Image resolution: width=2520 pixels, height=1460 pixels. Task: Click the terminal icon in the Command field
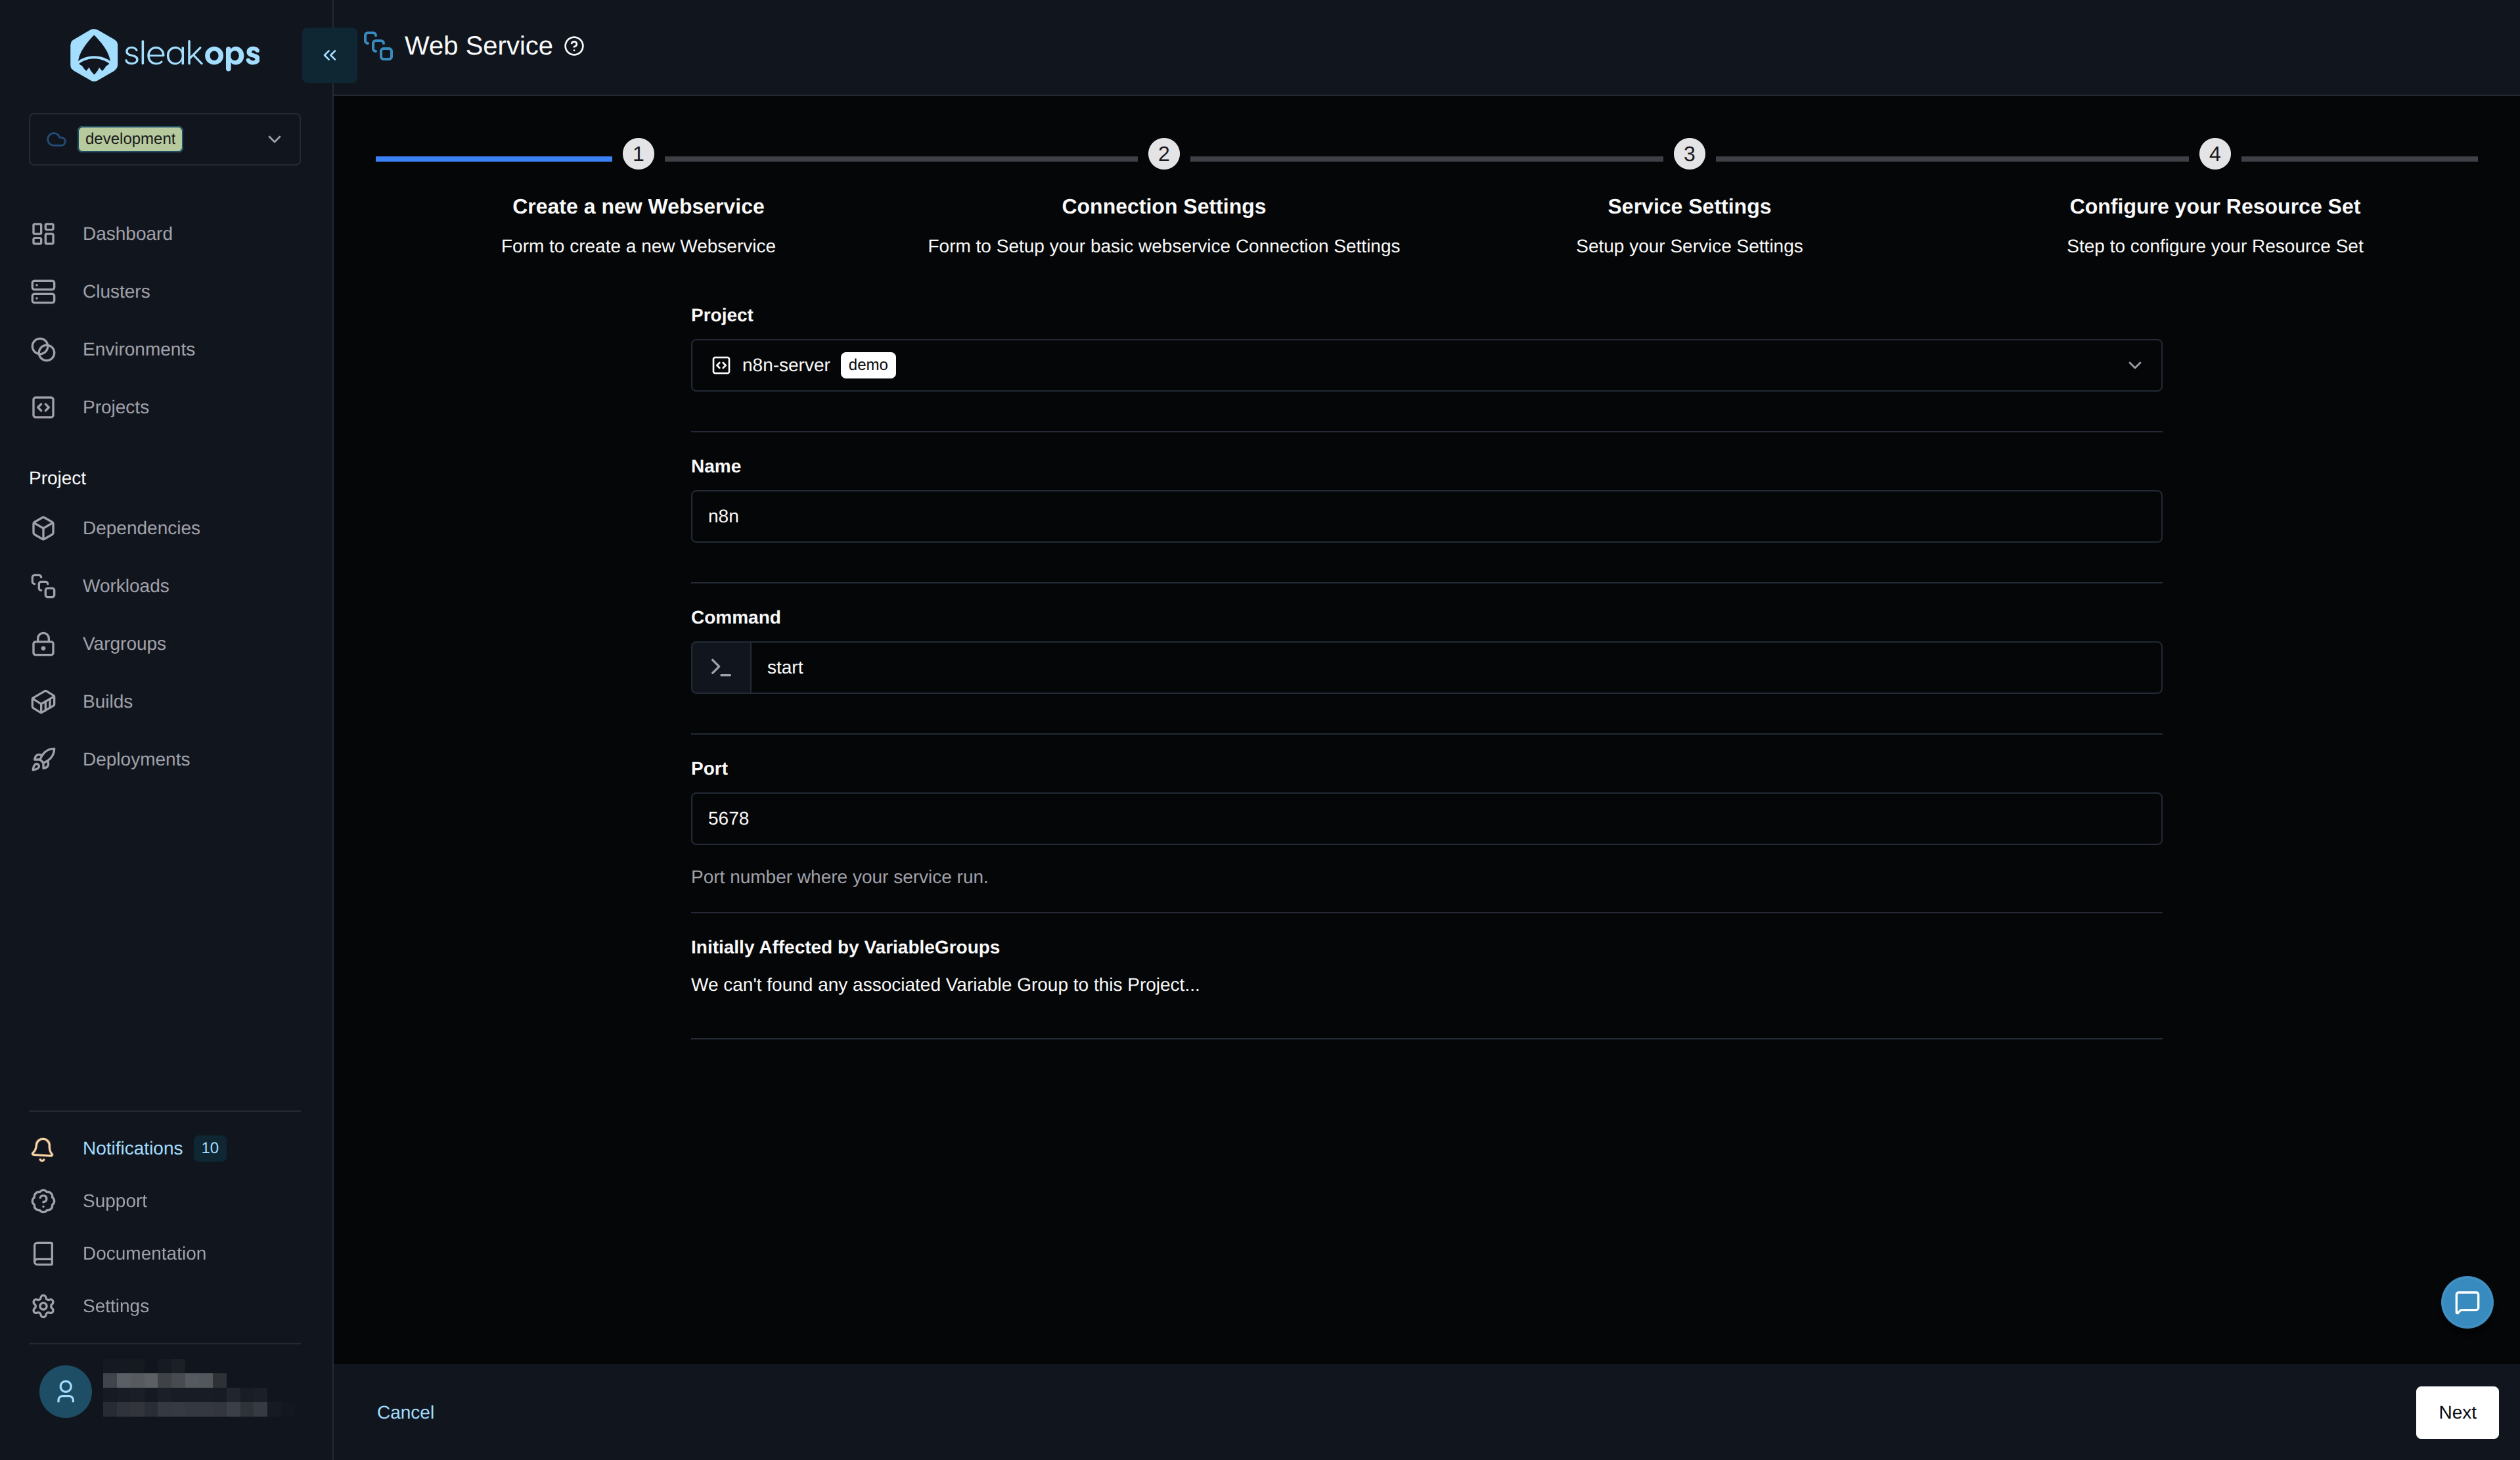[720, 667]
